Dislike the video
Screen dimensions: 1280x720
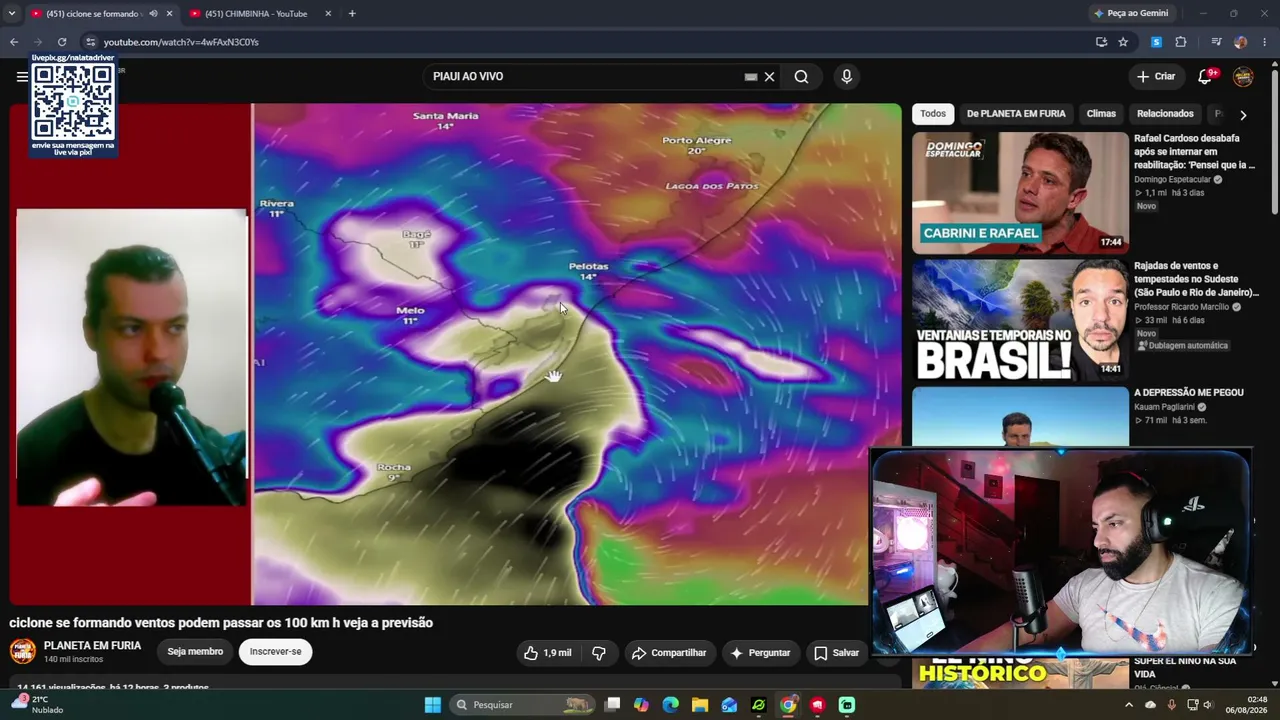tap(599, 653)
